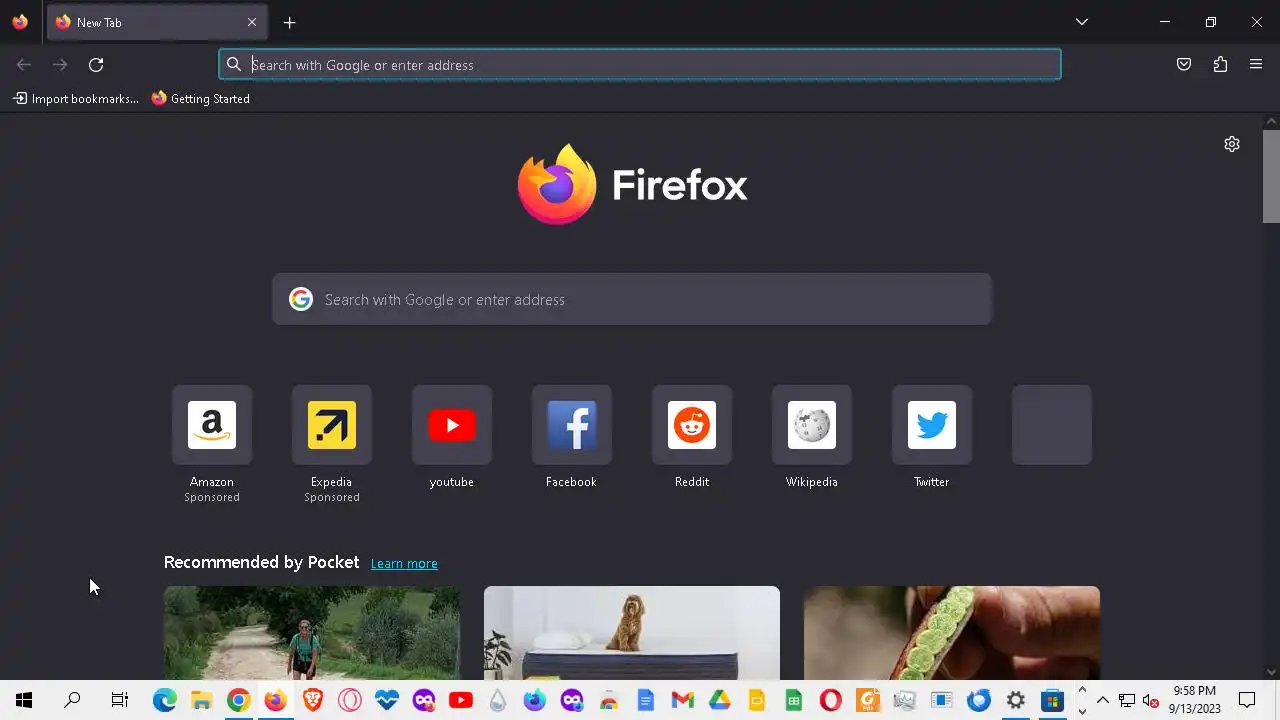Launch Google Chrome from taskbar
The width and height of the screenshot is (1280, 720).
tap(238, 700)
